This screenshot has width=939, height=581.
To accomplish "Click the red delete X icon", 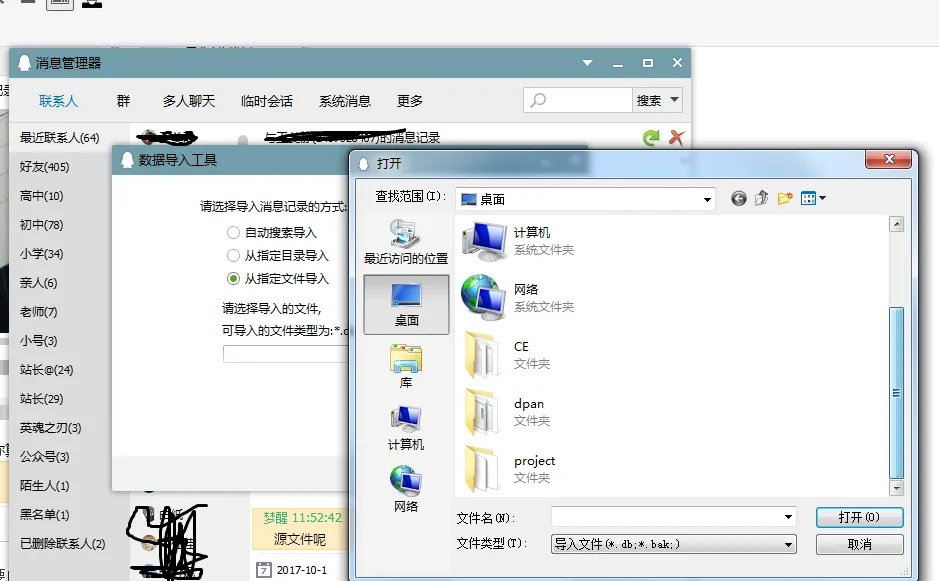I will click(x=676, y=138).
